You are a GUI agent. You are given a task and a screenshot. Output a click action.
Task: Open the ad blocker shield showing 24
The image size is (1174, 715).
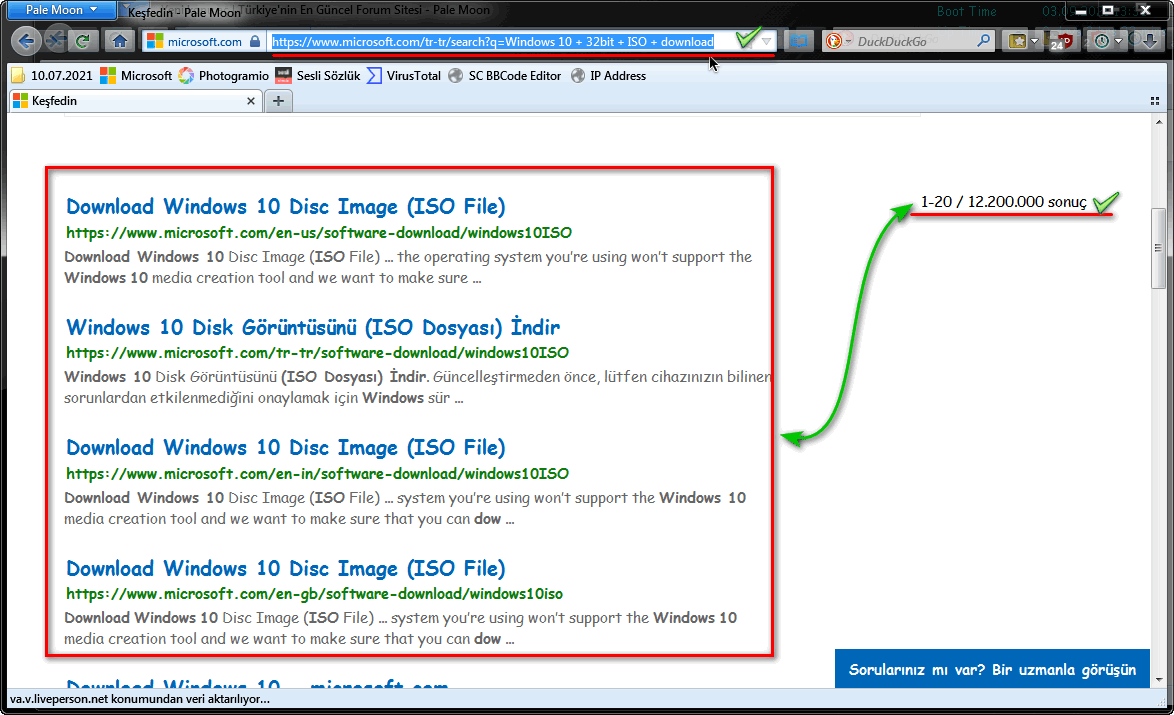[1061, 42]
